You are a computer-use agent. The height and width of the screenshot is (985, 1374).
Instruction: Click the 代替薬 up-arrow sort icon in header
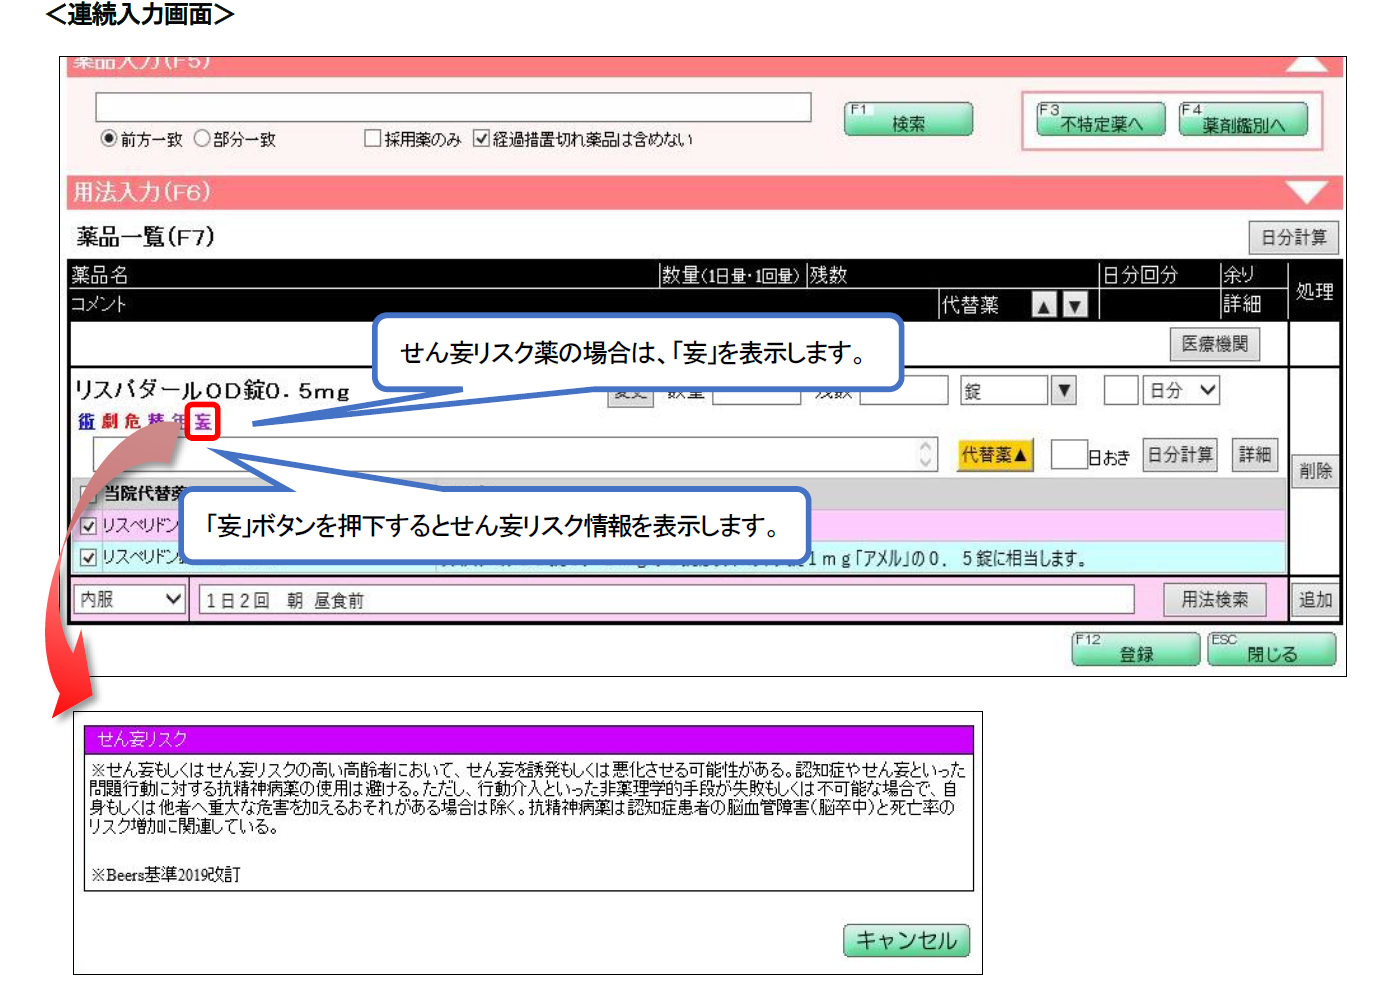pos(1044,306)
